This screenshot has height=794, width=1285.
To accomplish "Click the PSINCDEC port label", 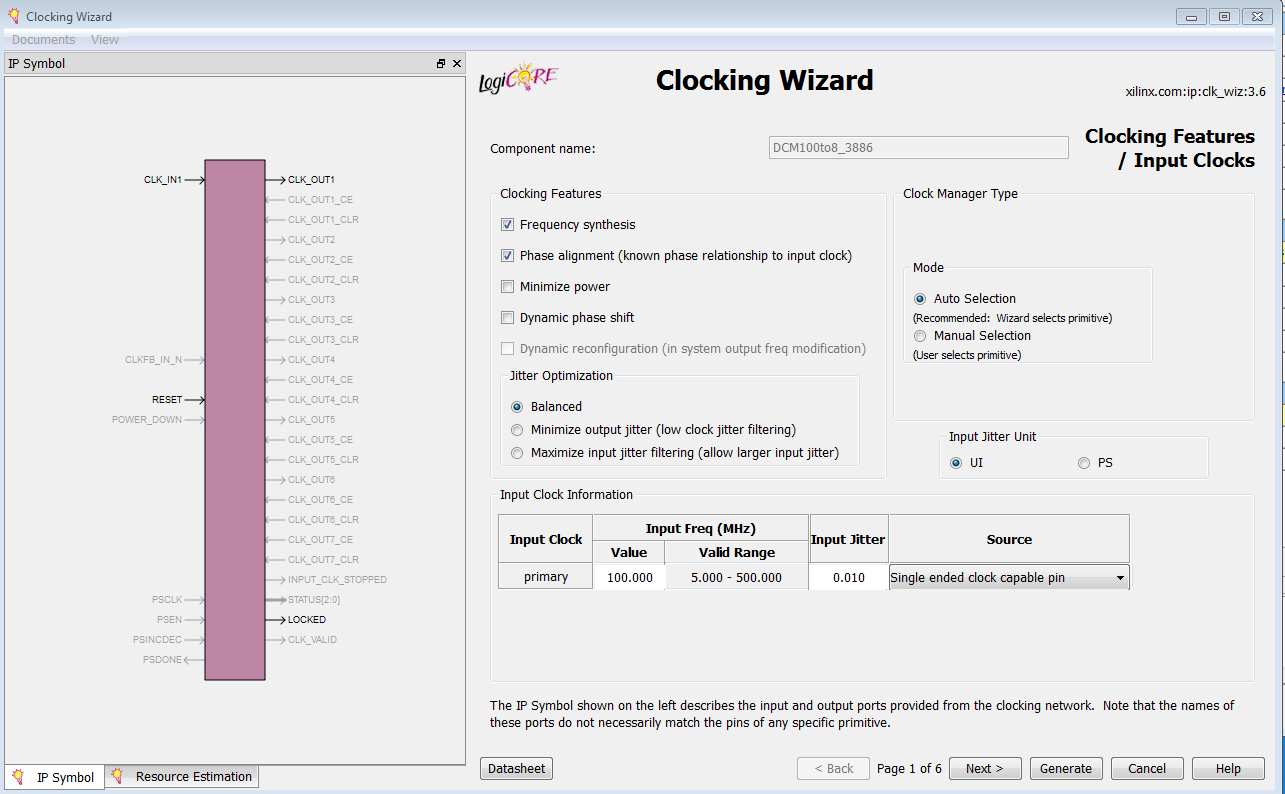I will coord(158,640).
